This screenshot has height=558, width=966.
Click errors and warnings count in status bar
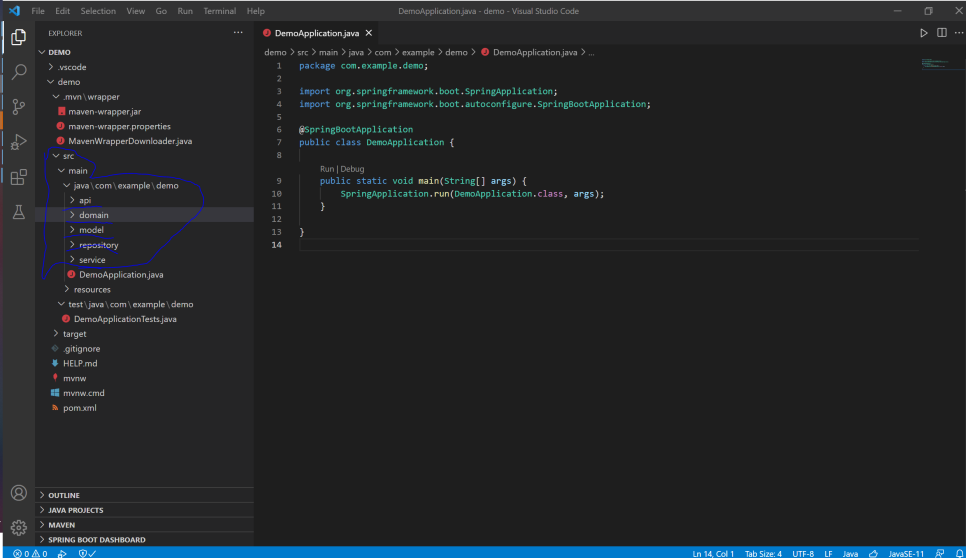[x=30, y=553]
